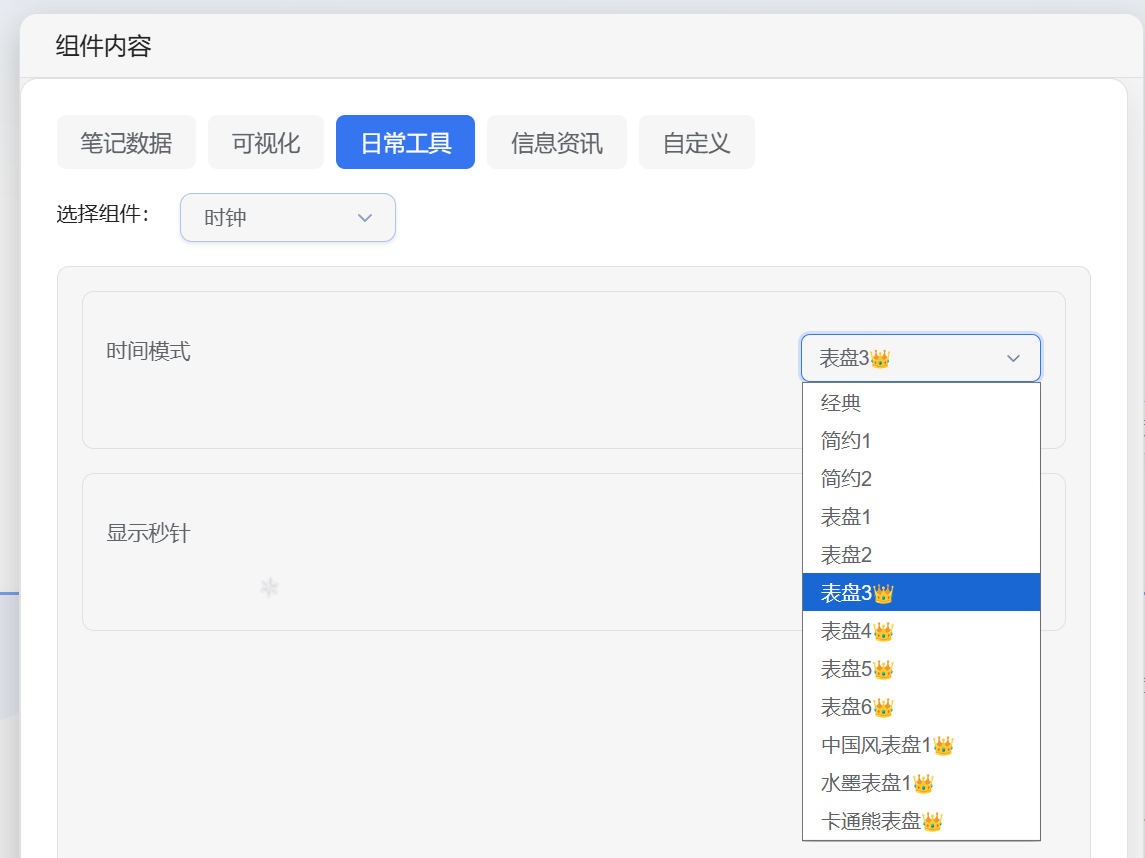Select 水墨表盘1 option
This screenshot has height=858, width=1145.
(x=921, y=783)
